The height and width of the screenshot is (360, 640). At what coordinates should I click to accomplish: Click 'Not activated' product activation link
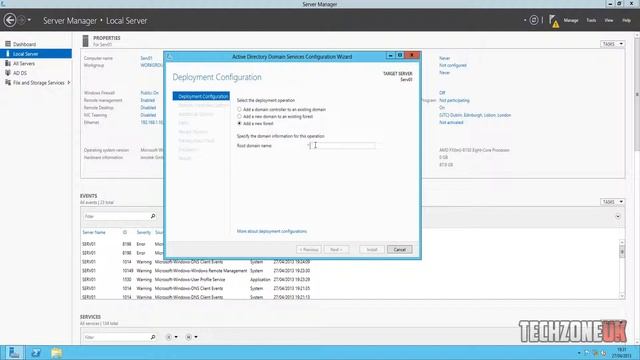click(x=451, y=122)
